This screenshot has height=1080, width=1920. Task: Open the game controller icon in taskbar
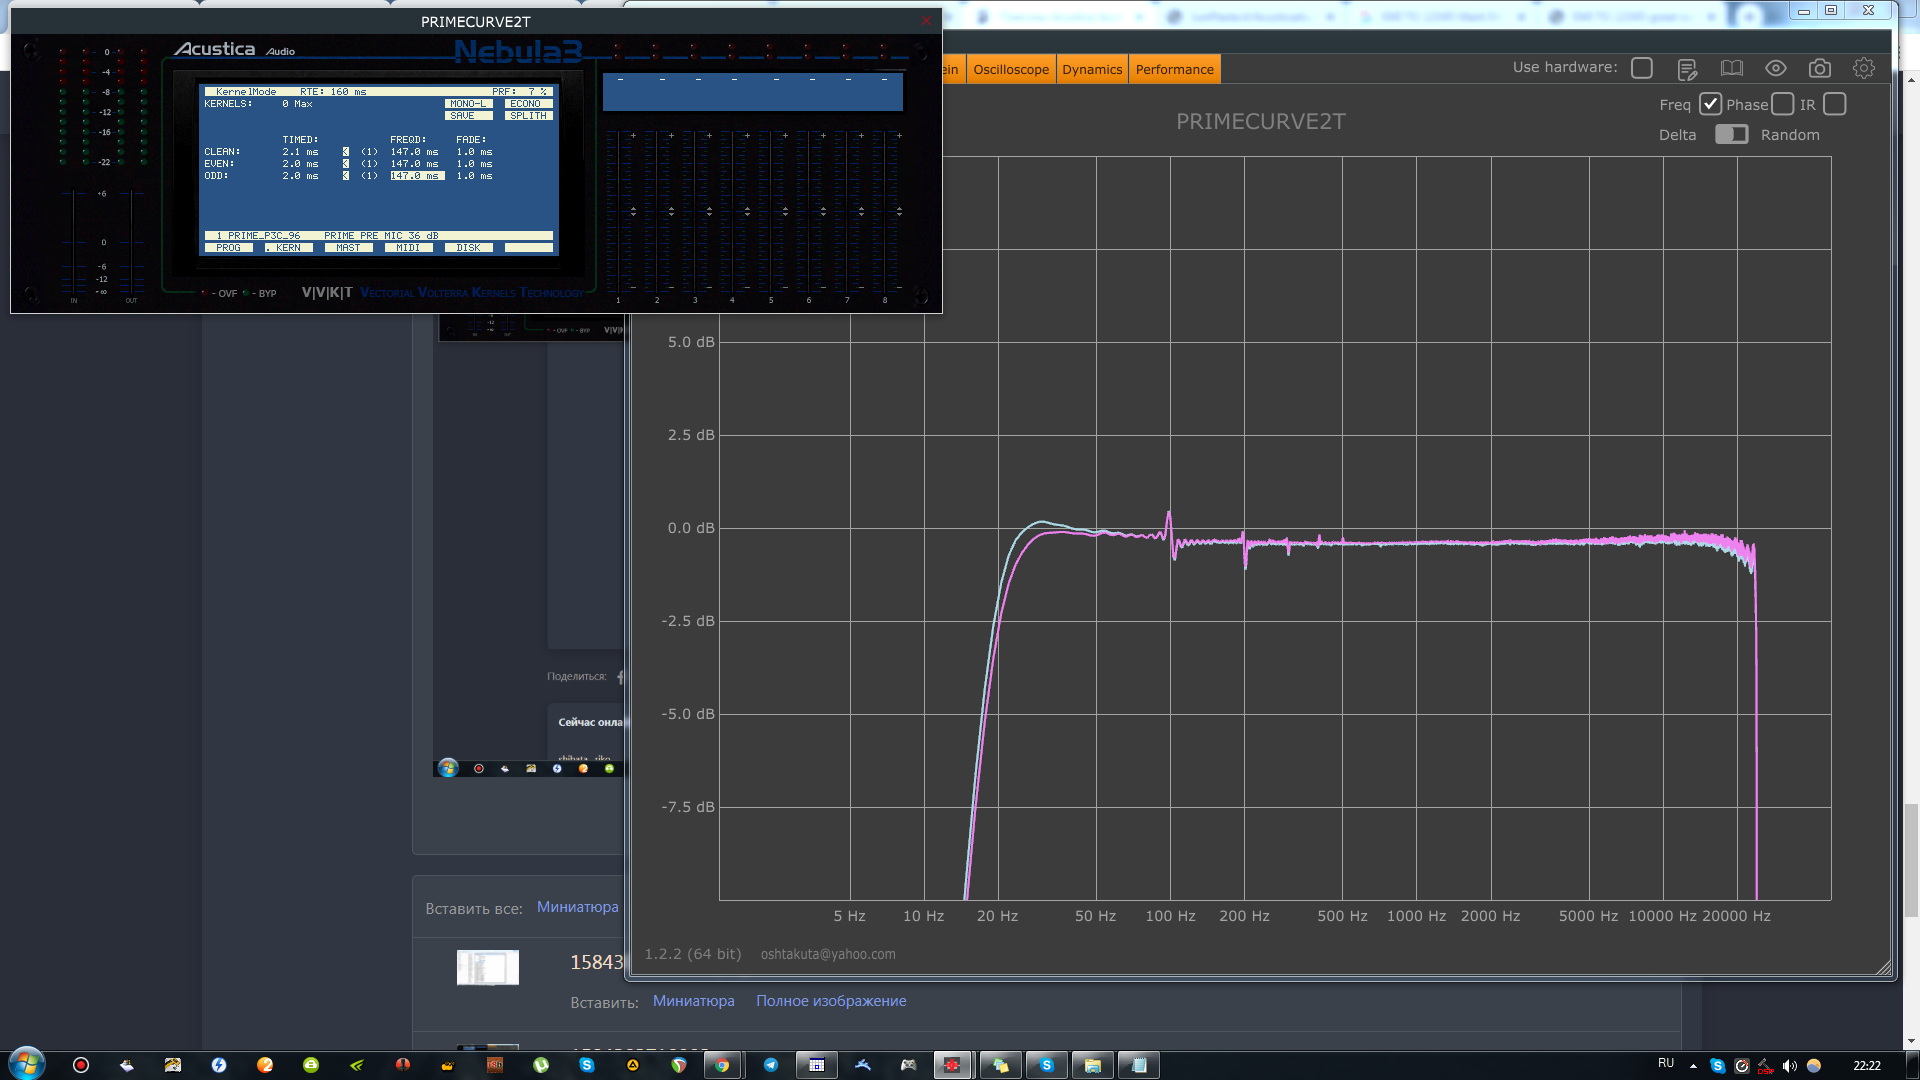(908, 1065)
